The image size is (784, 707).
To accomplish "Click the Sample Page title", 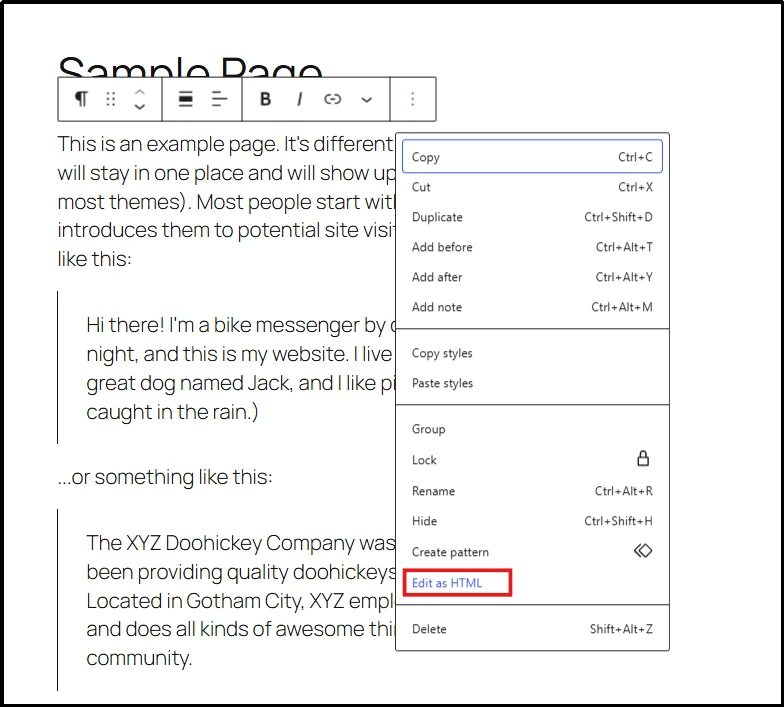I will pyautogui.click(x=190, y=68).
